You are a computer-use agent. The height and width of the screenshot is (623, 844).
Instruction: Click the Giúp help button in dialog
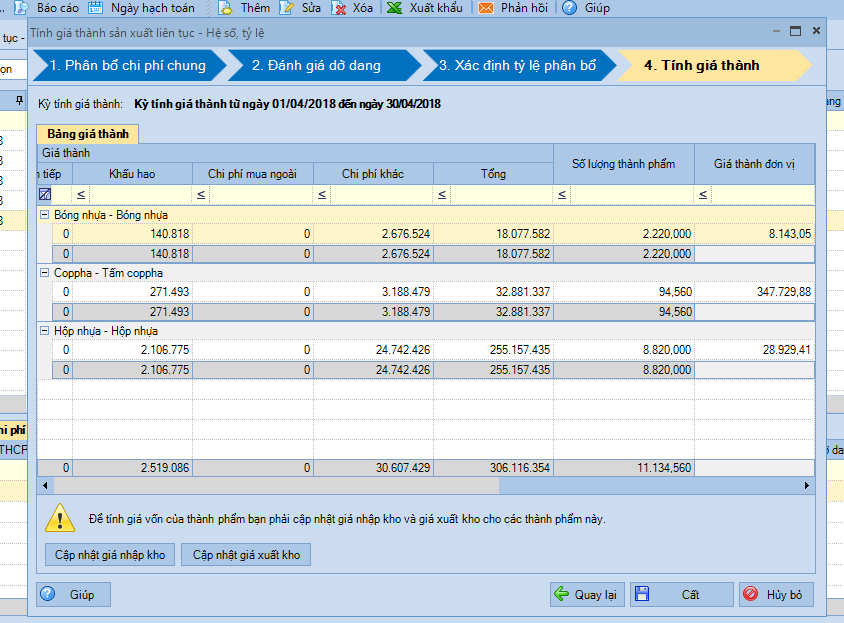coord(73,594)
